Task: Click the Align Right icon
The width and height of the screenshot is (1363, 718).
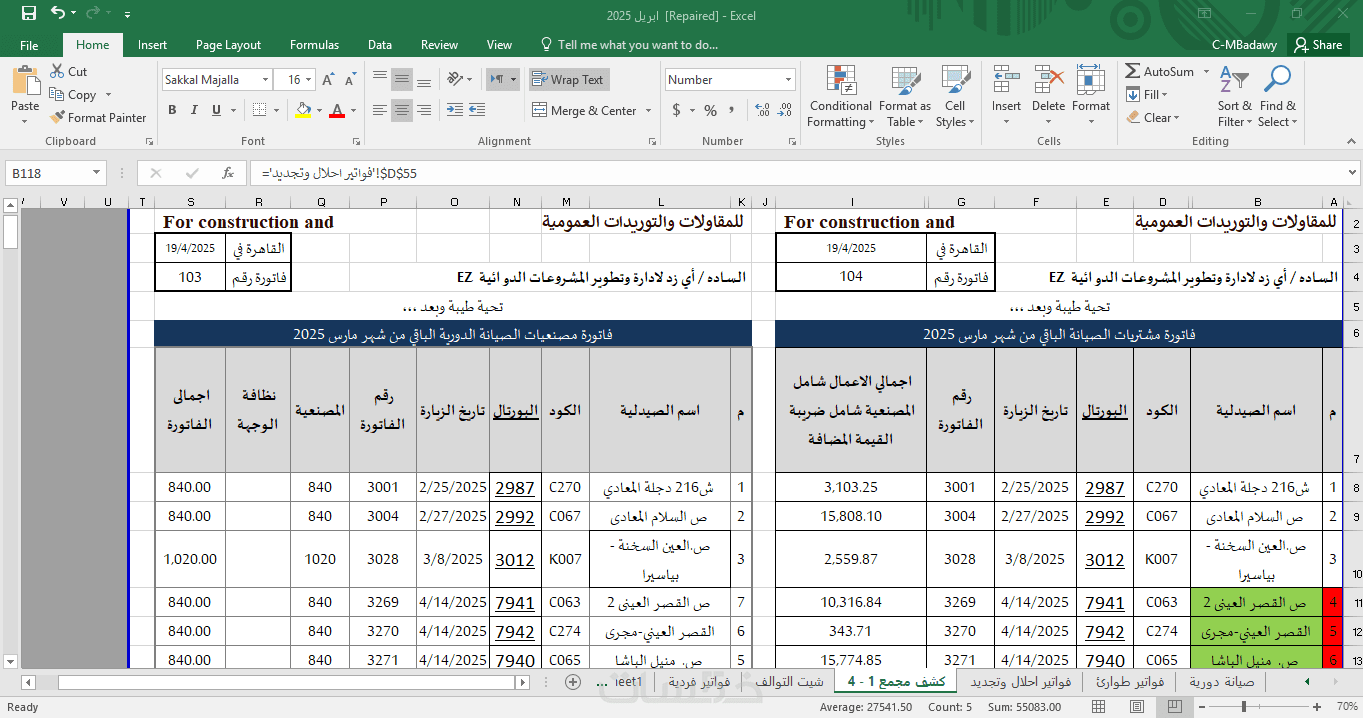Action: click(x=424, y=110)
